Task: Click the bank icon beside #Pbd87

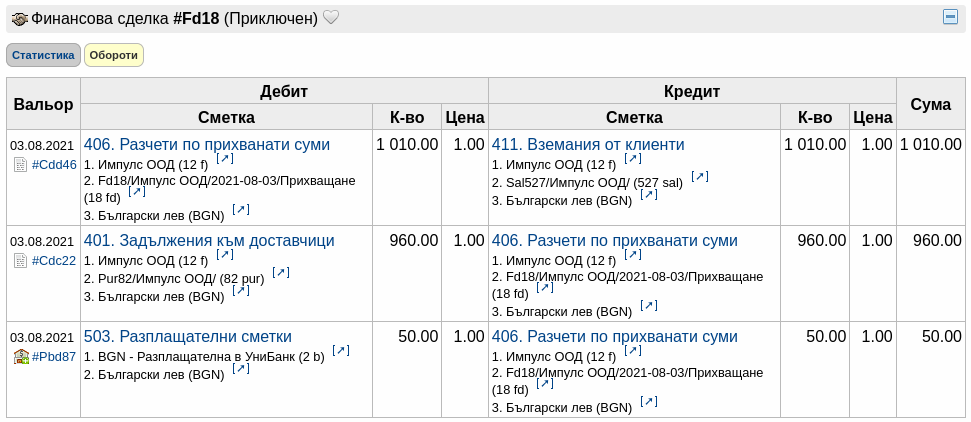Action: click(x=21, y=356)
